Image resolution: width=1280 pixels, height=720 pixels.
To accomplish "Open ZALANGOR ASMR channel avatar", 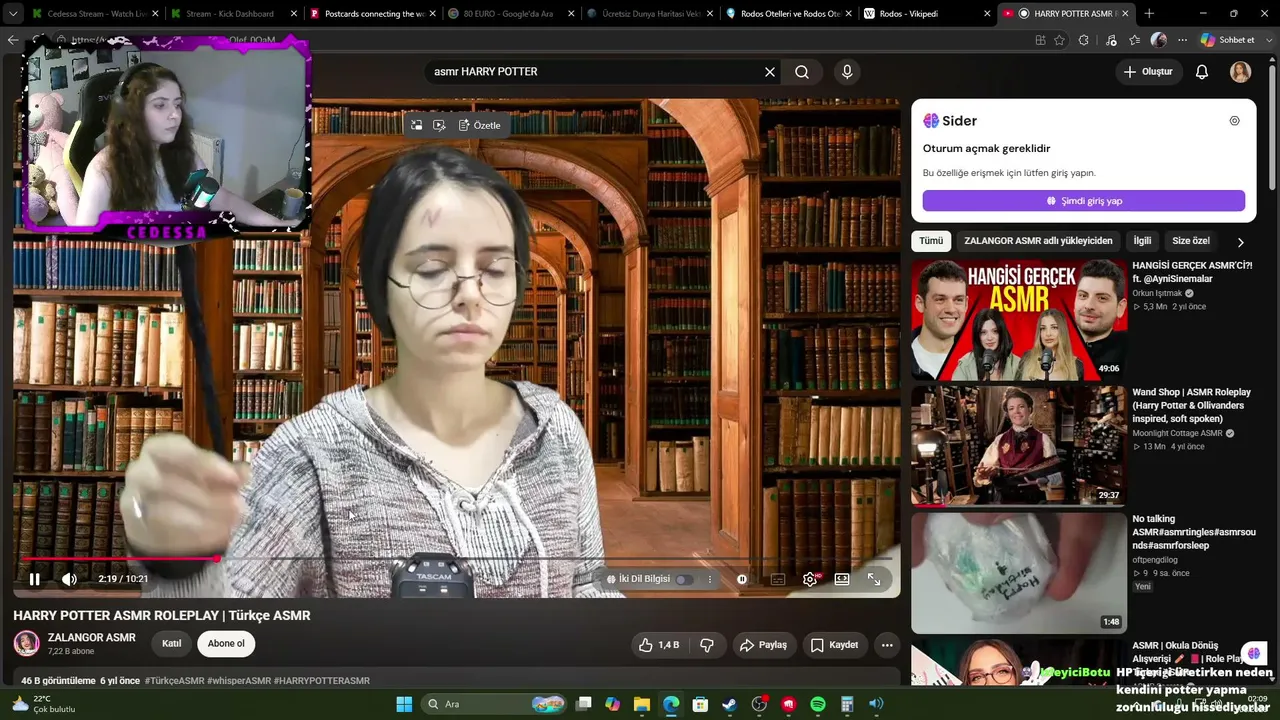I will [26, 643].
